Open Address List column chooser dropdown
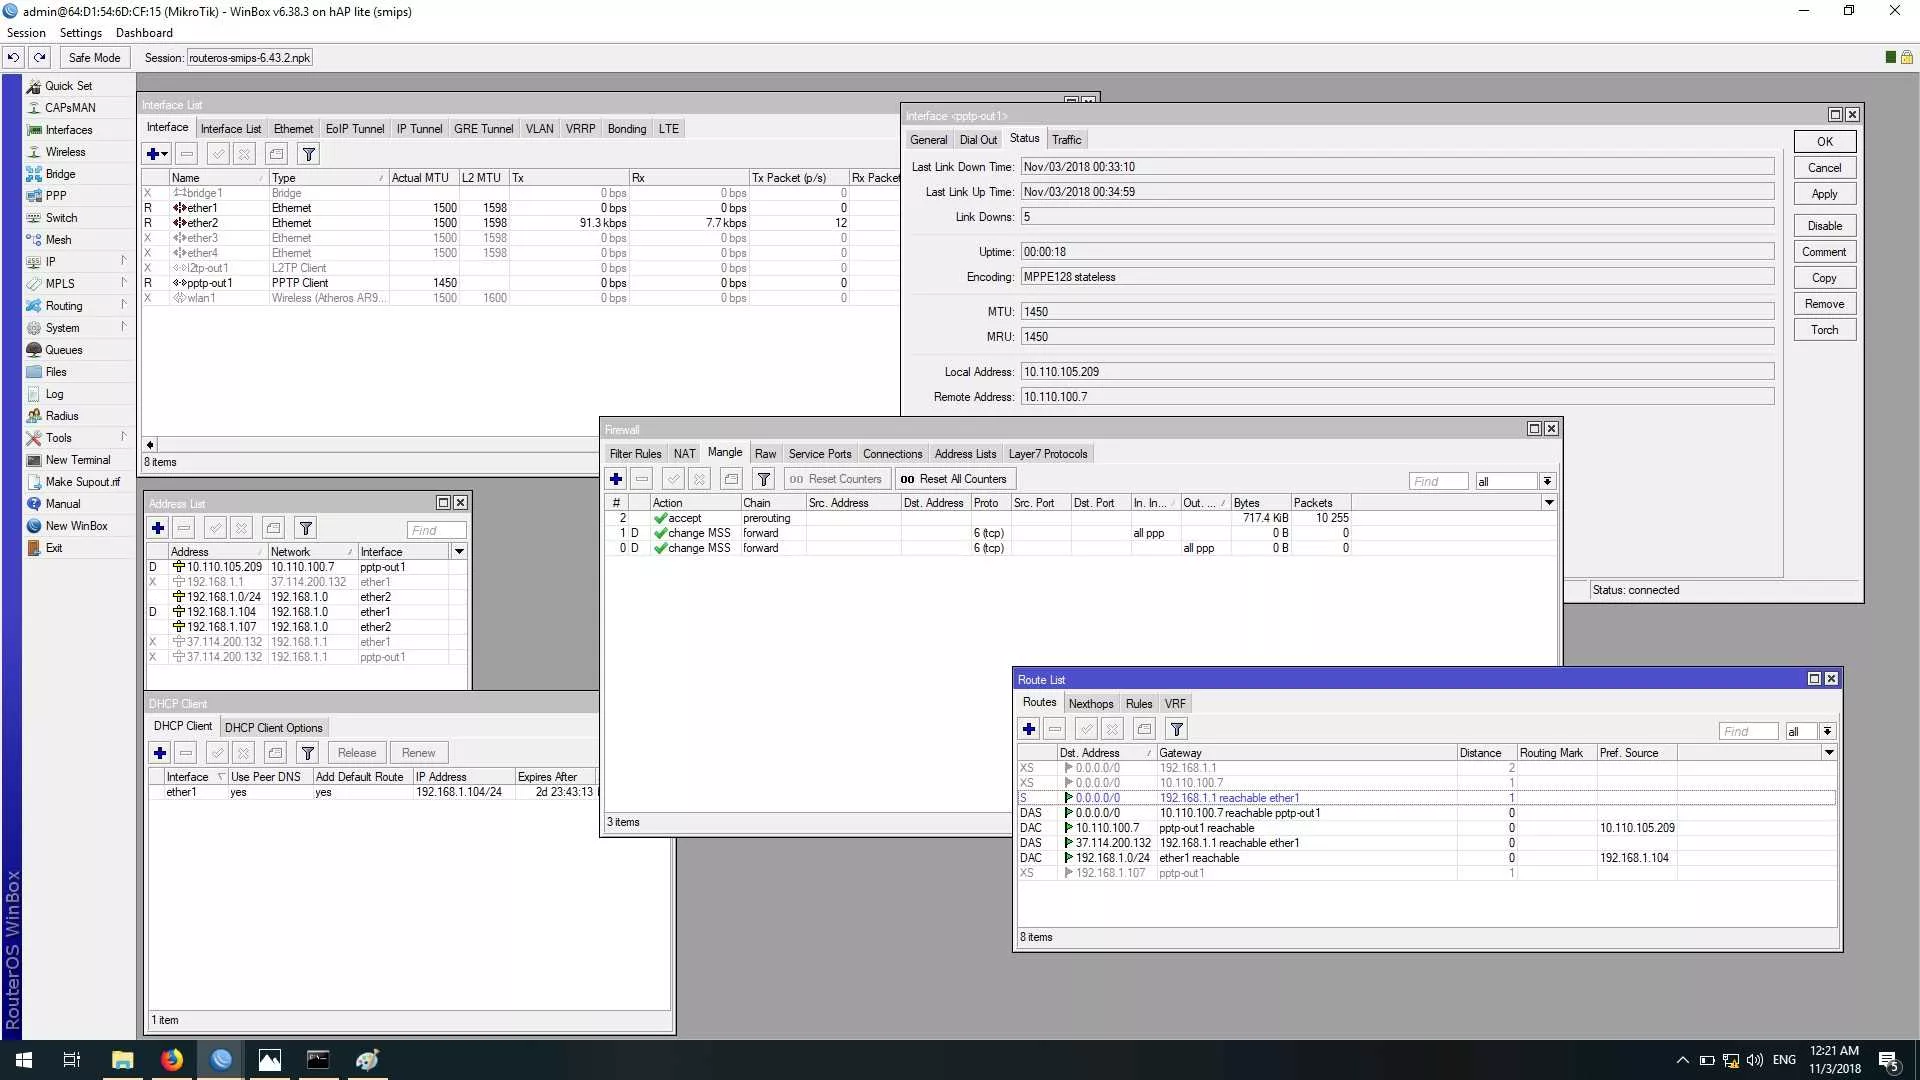Screen dimensions: 1920x1080 tap(459, 552)
